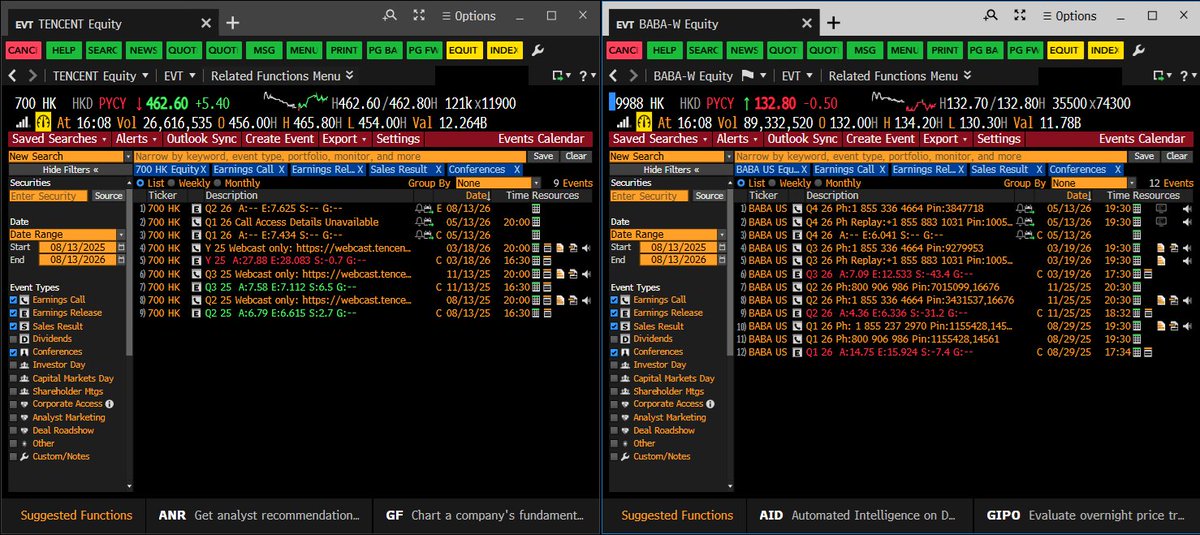Open Saved Searches dropdown in TENCENT window
Screen dimensions: 1200x535
click(61, 139)
